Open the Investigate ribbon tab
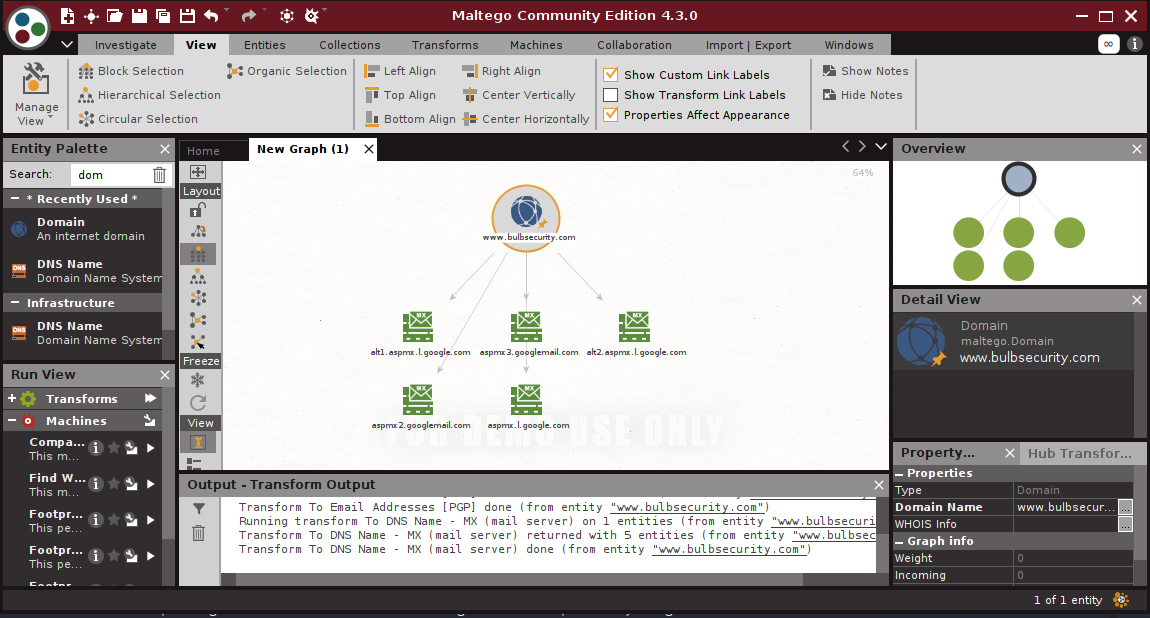The height and width of the screenshot is (618, 1150). [125, 45]
